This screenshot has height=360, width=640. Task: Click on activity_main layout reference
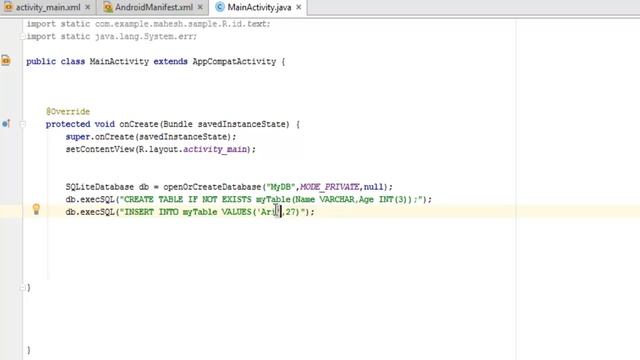[215, 149]
